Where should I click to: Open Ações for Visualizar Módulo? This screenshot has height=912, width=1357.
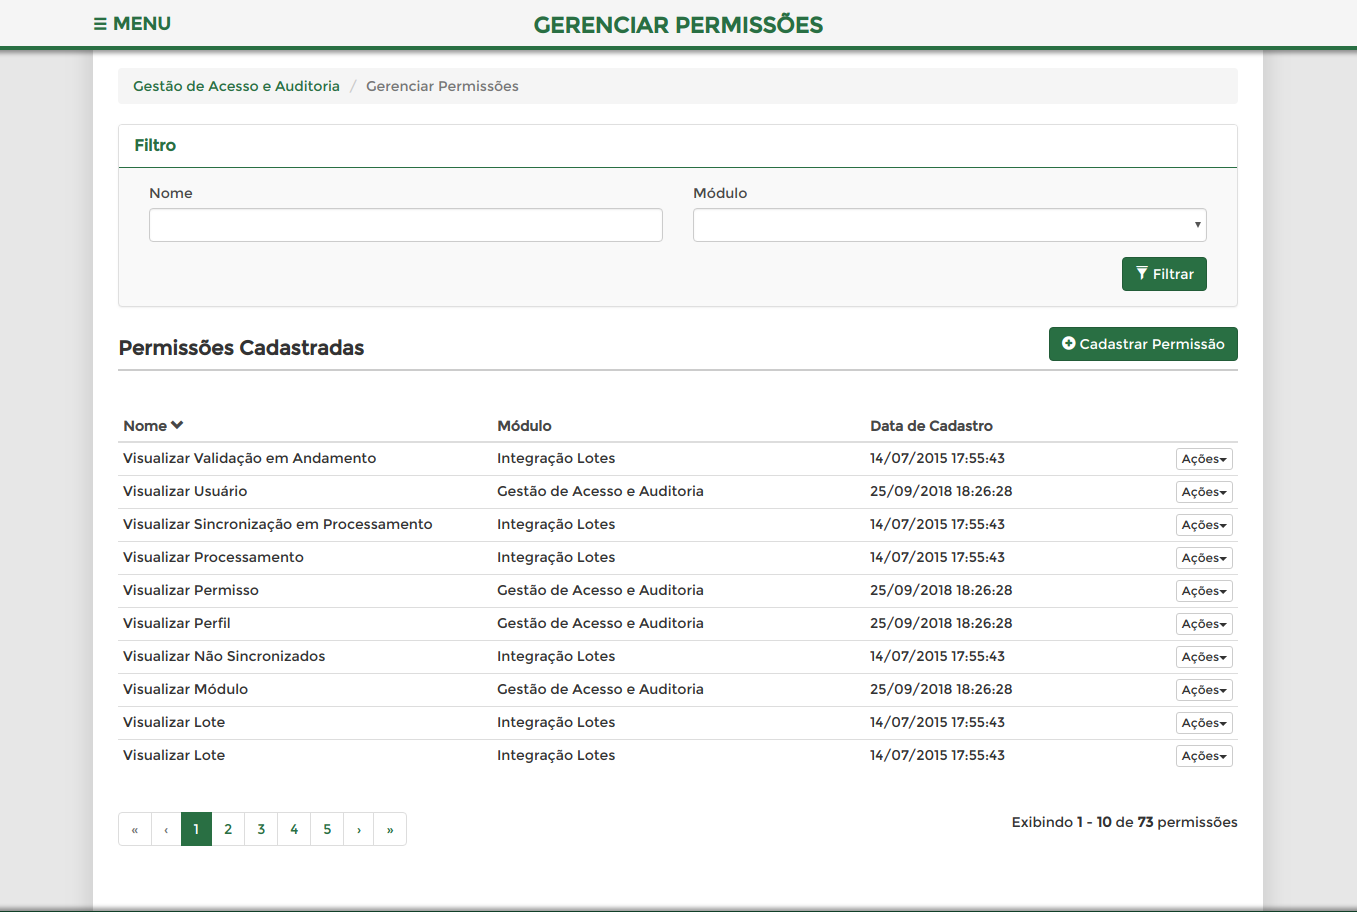point(1204,690)
